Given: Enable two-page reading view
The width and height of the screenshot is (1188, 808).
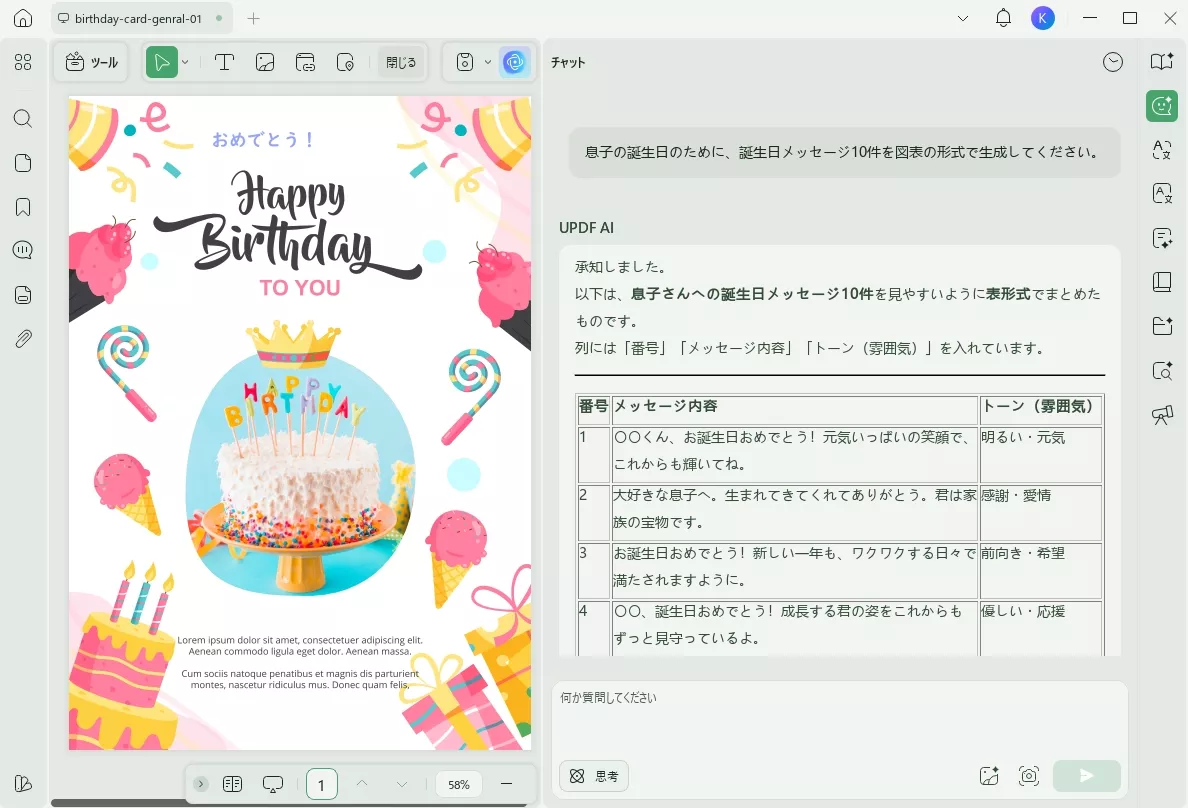Looking at the screenshot, I should tap(232, 784).
